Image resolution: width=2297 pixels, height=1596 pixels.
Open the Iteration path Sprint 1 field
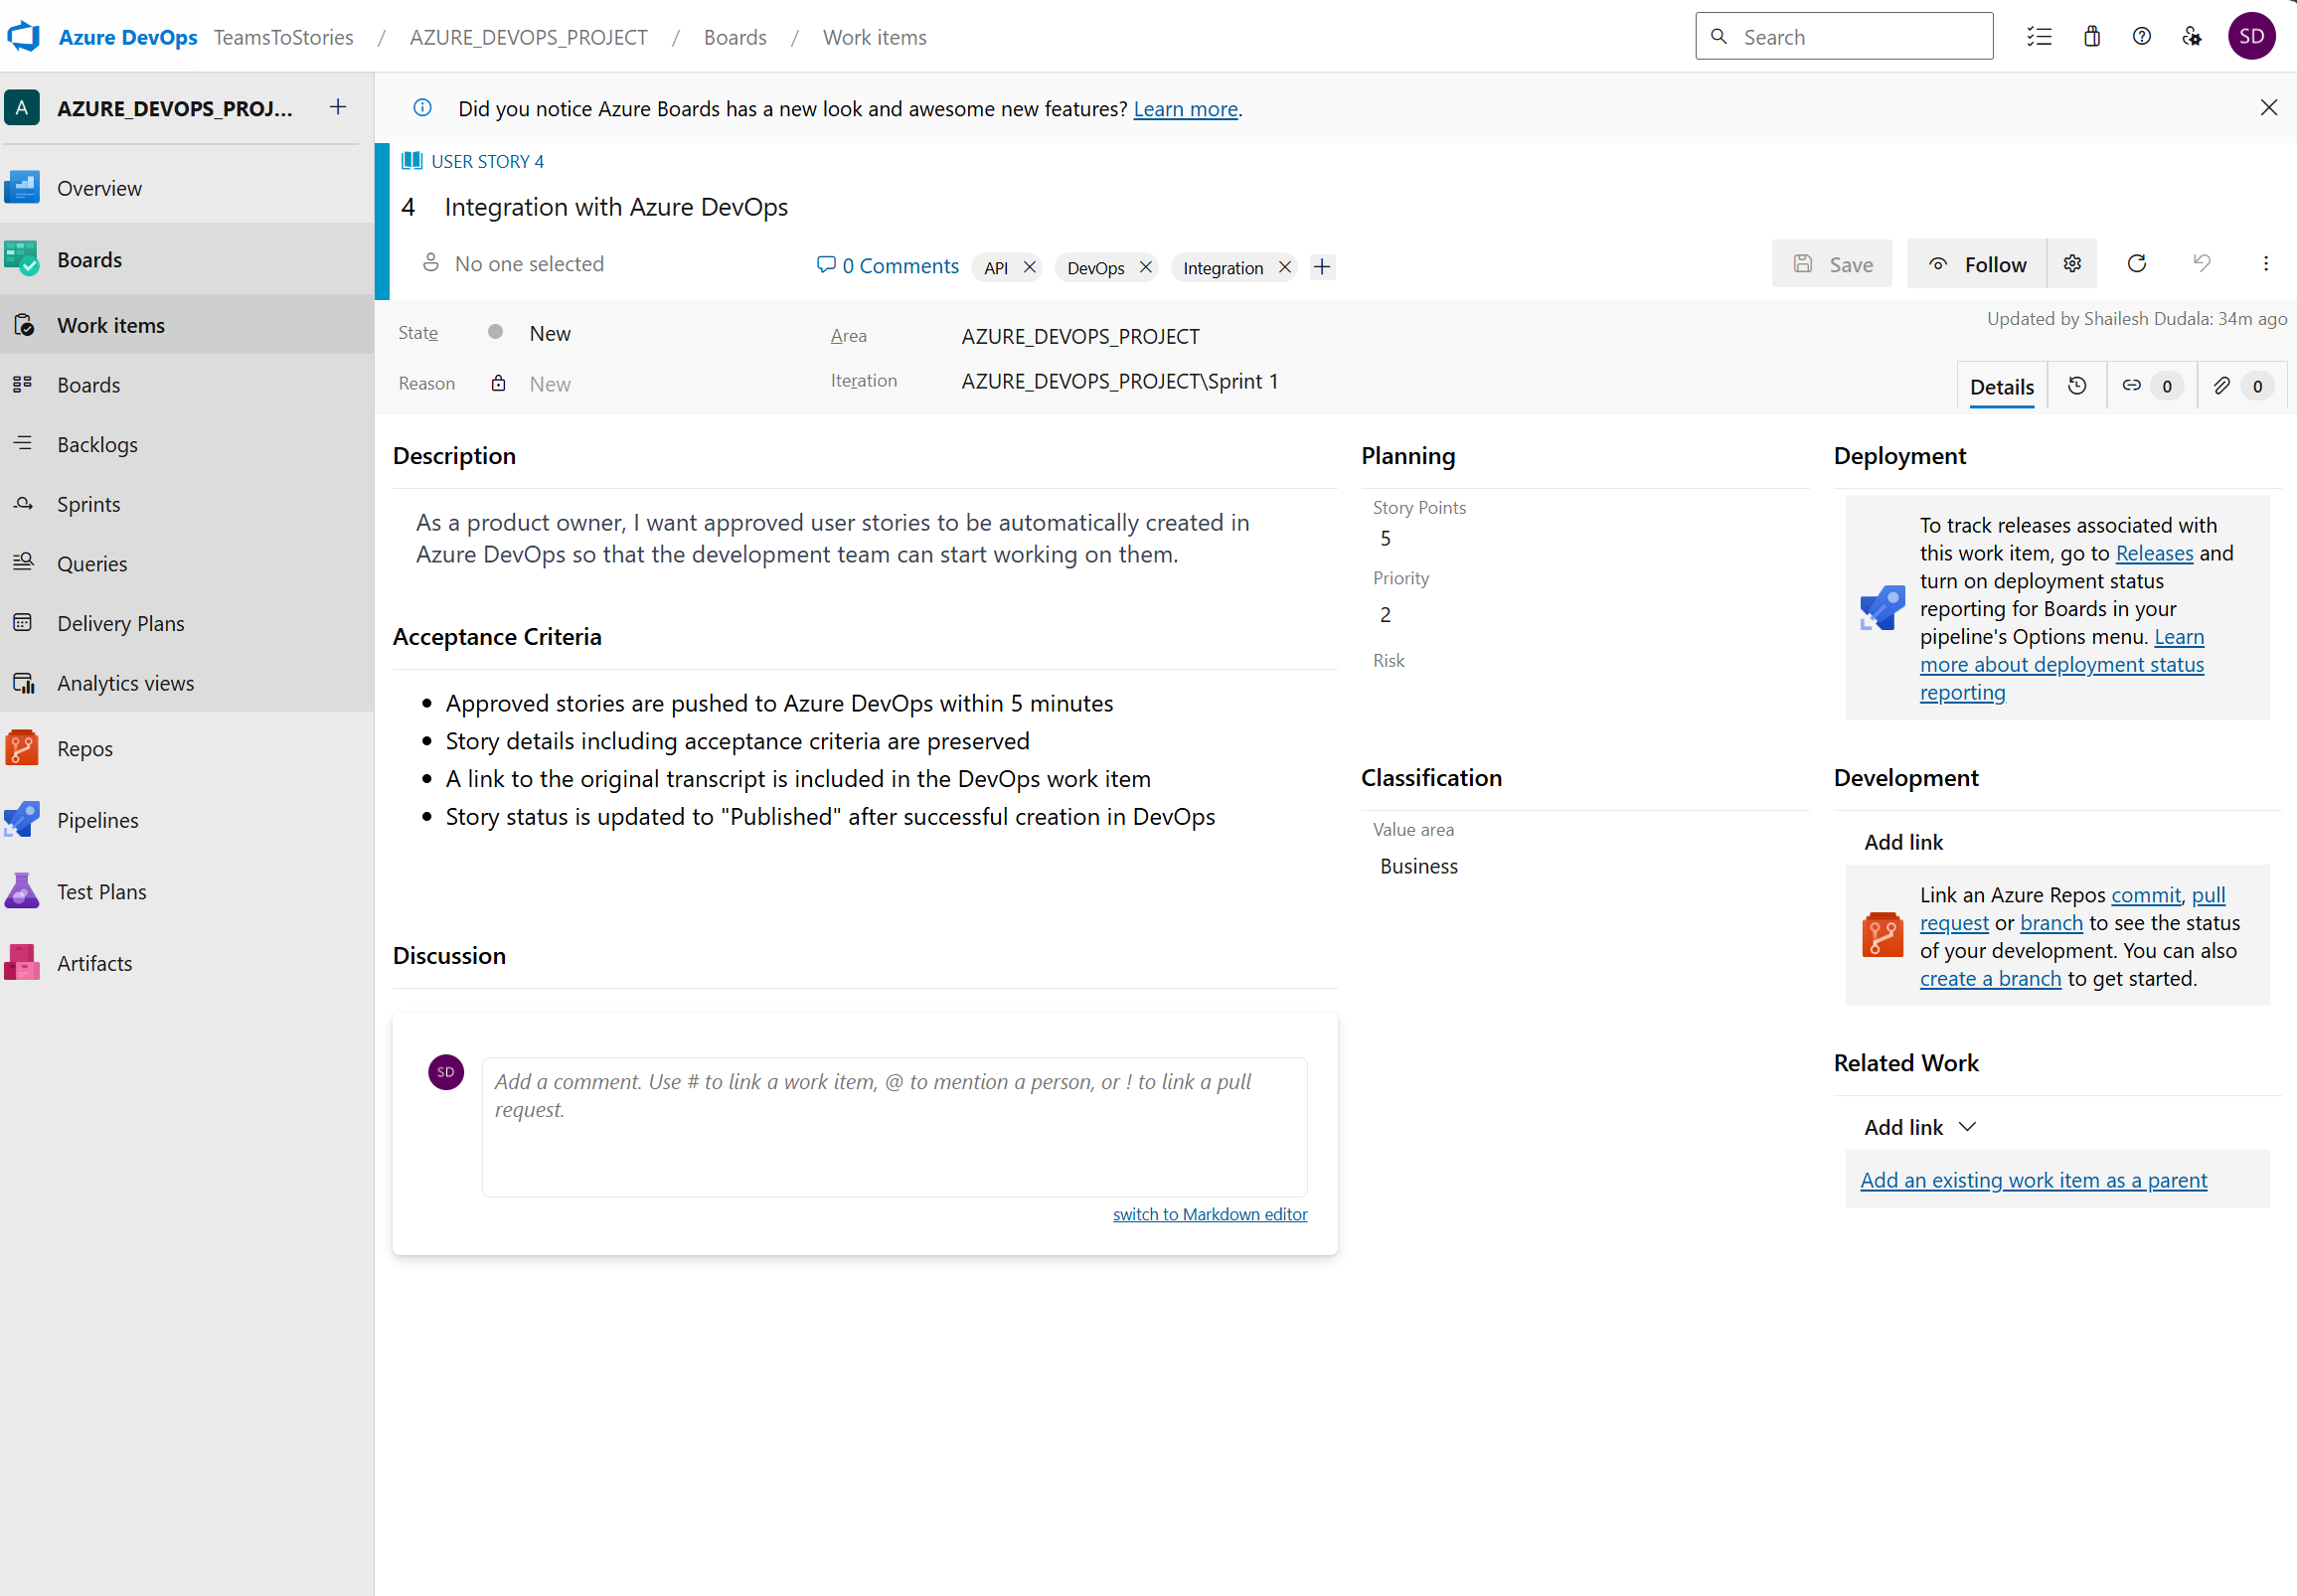(x=1119, y=381)
